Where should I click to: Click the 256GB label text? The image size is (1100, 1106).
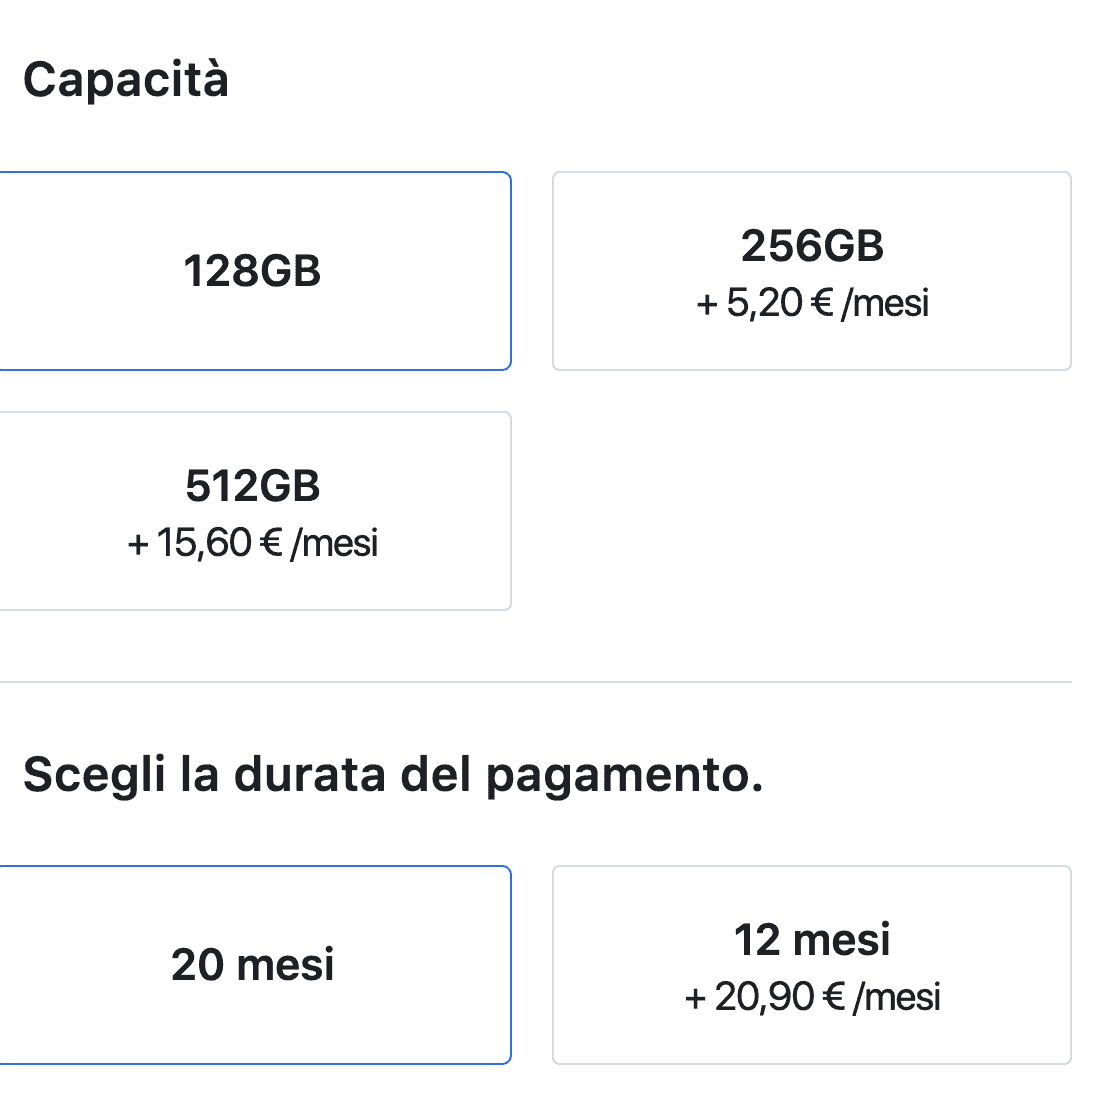[x=811, y=246]
